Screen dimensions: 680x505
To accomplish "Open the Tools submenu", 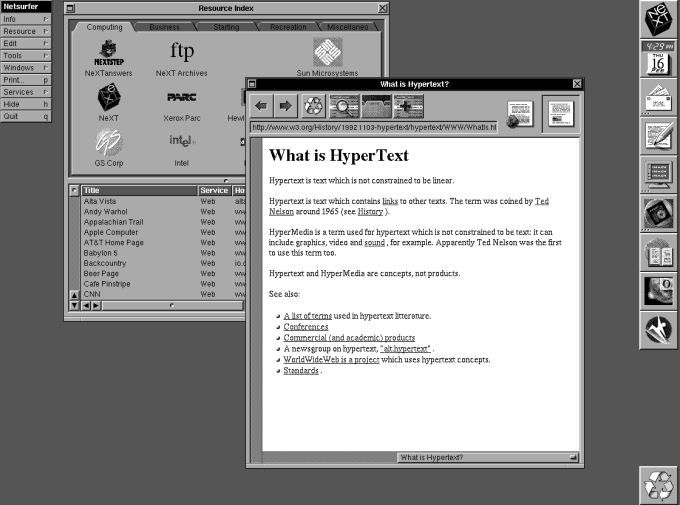I will pos(26,56).
